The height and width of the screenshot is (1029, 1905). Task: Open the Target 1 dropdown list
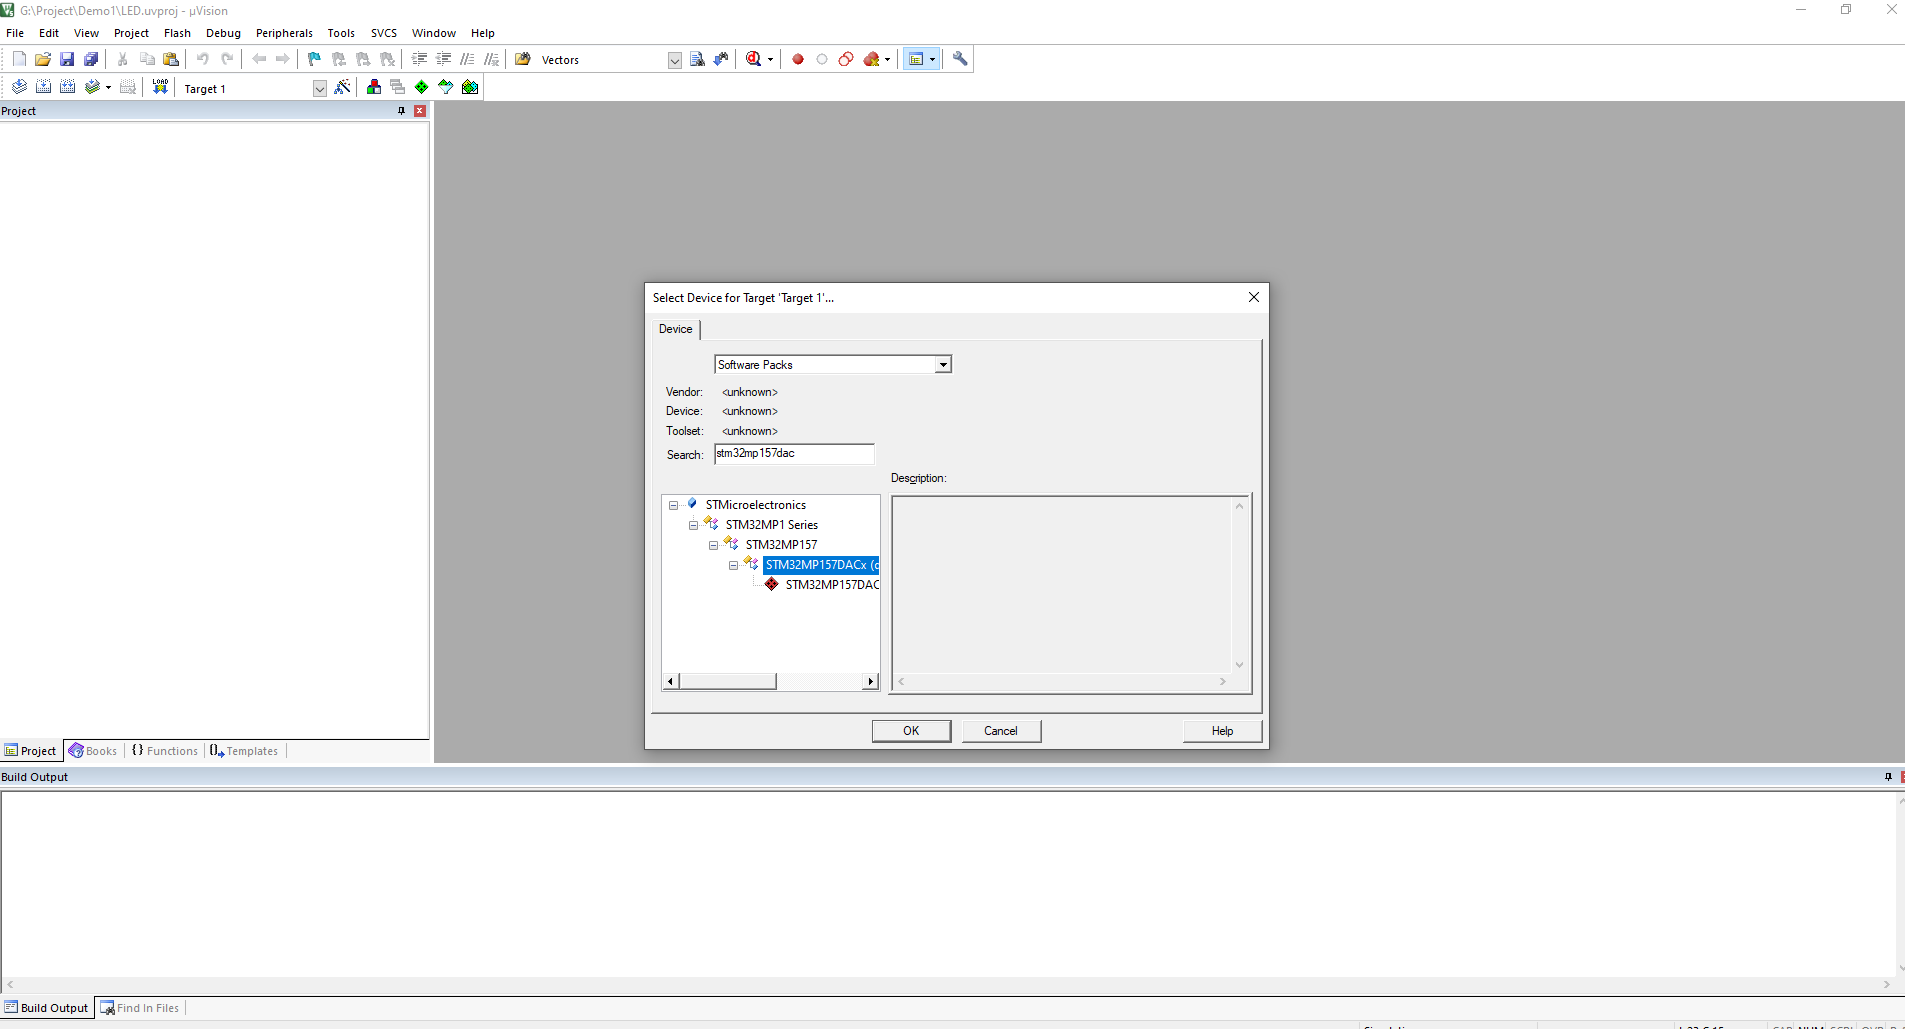pos(319,88)
